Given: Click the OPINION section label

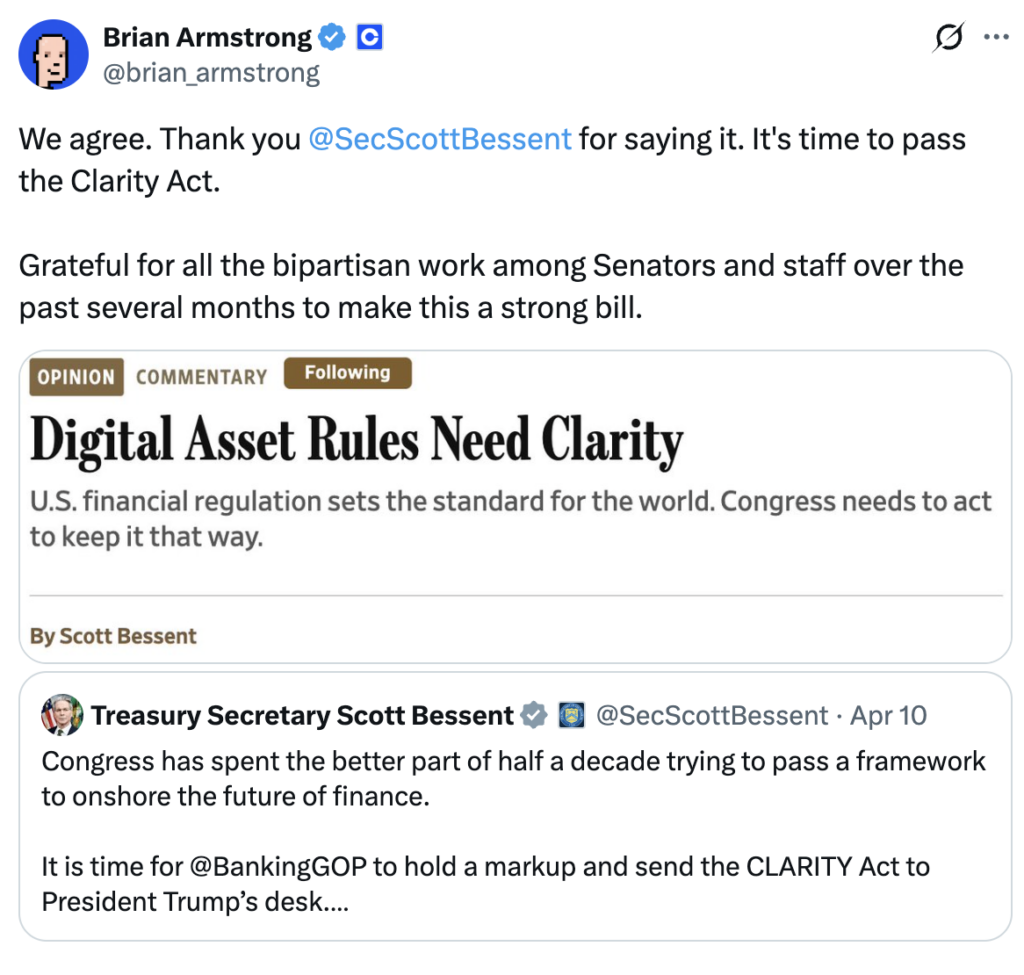Looking at the screenshot, I should 75,377.
